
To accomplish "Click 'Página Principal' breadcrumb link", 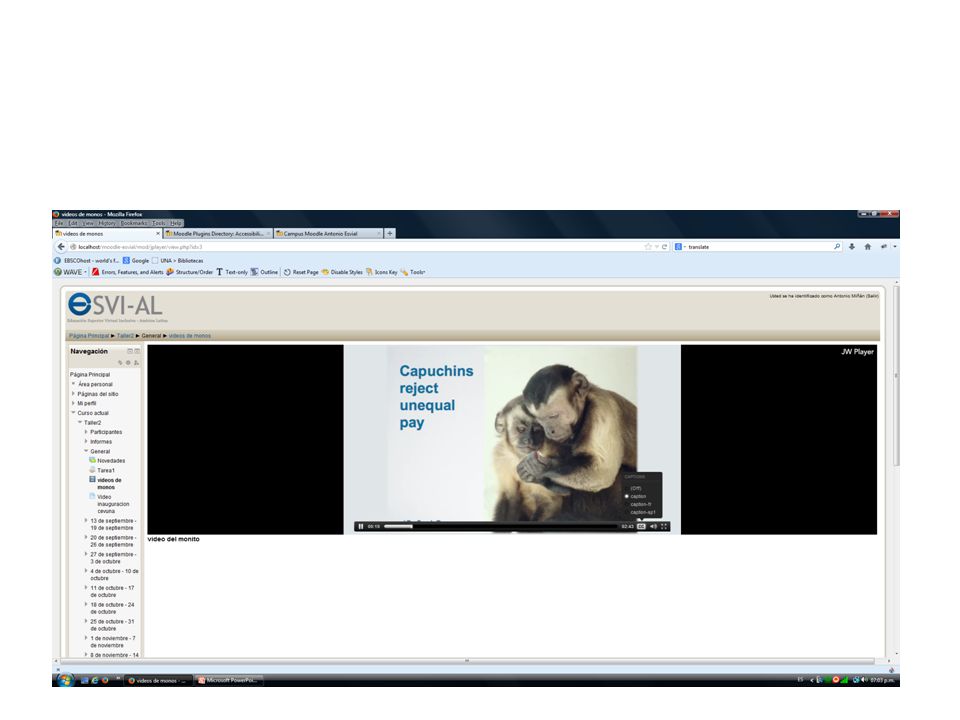I will pos(89,336).
